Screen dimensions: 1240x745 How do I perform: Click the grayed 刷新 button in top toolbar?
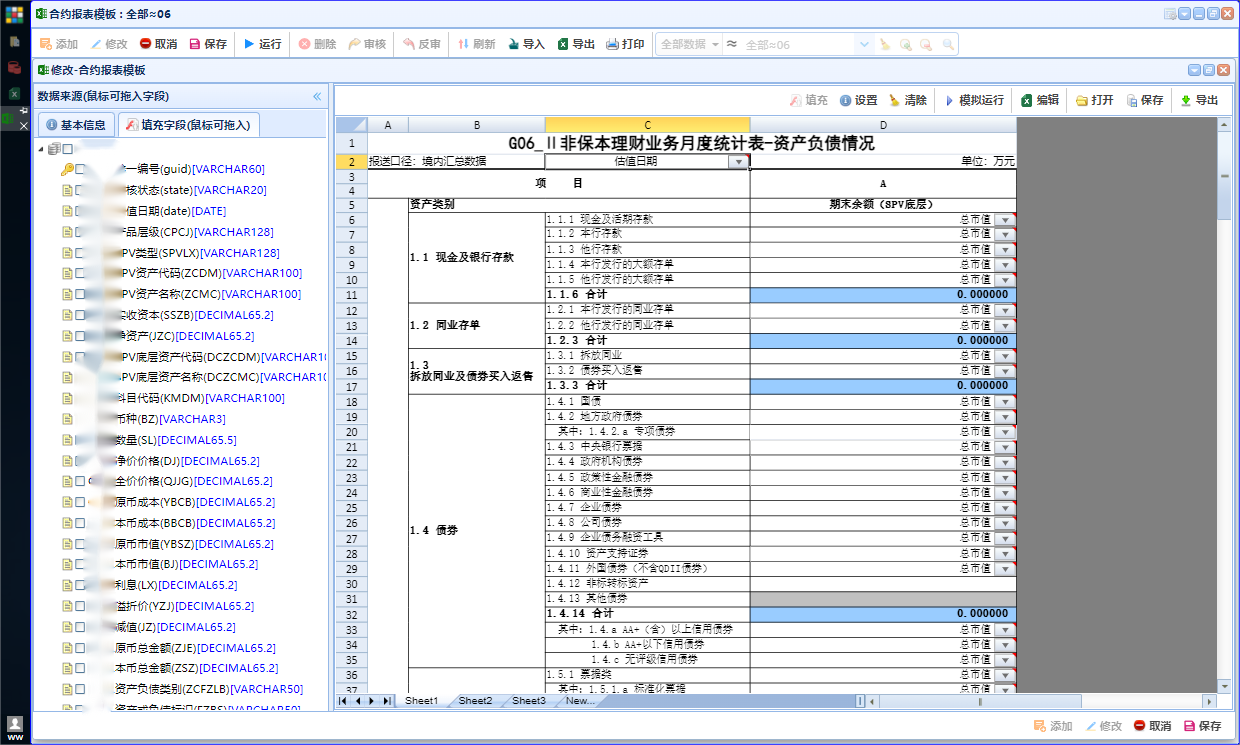(477, 44)
